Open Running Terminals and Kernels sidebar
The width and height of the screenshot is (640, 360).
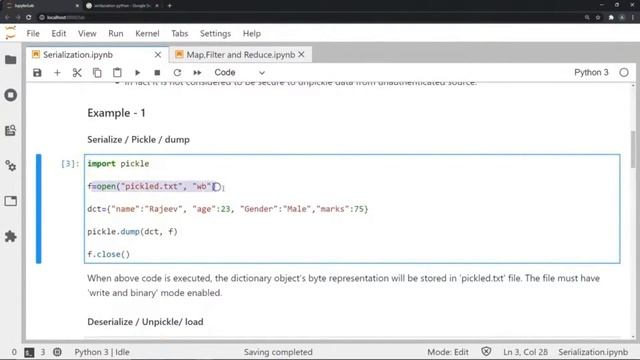coord(11,95)
